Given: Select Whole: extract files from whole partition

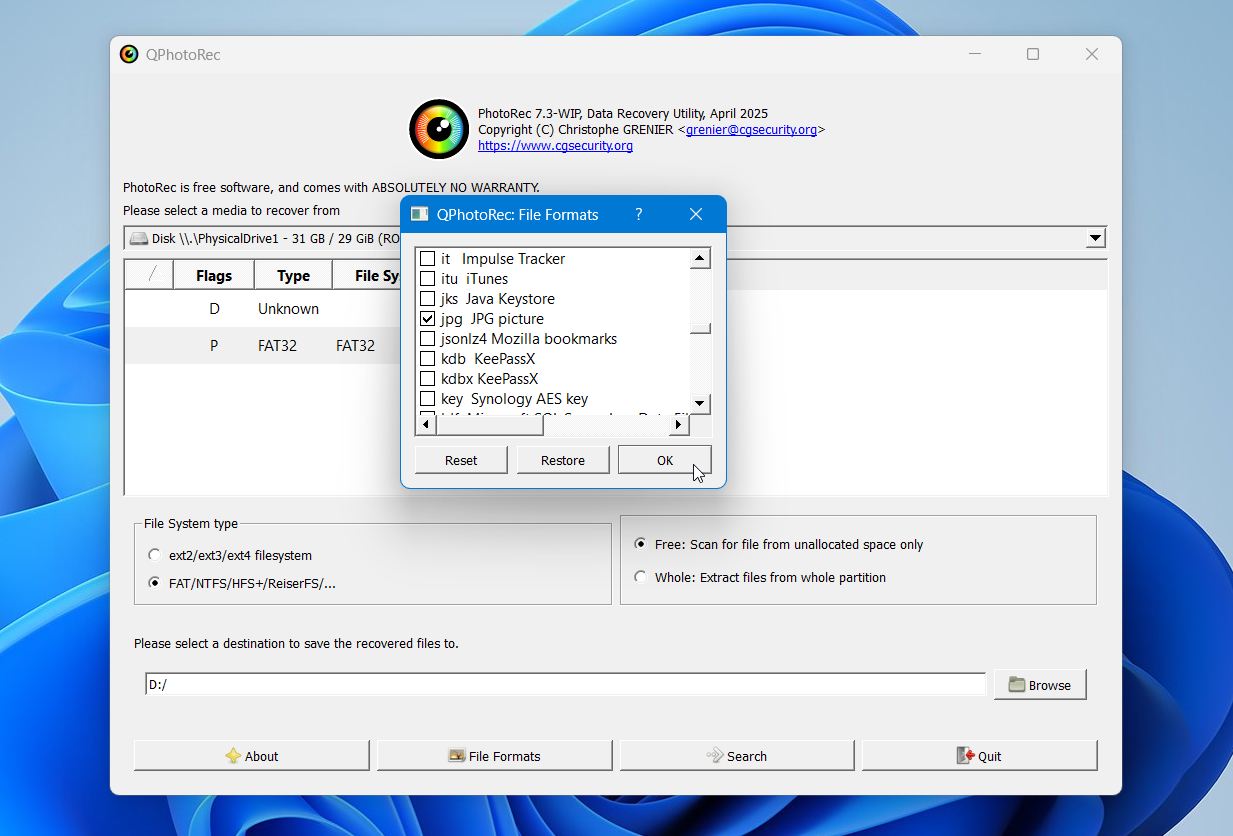Looking at the screenshot, I should (640, 577).
